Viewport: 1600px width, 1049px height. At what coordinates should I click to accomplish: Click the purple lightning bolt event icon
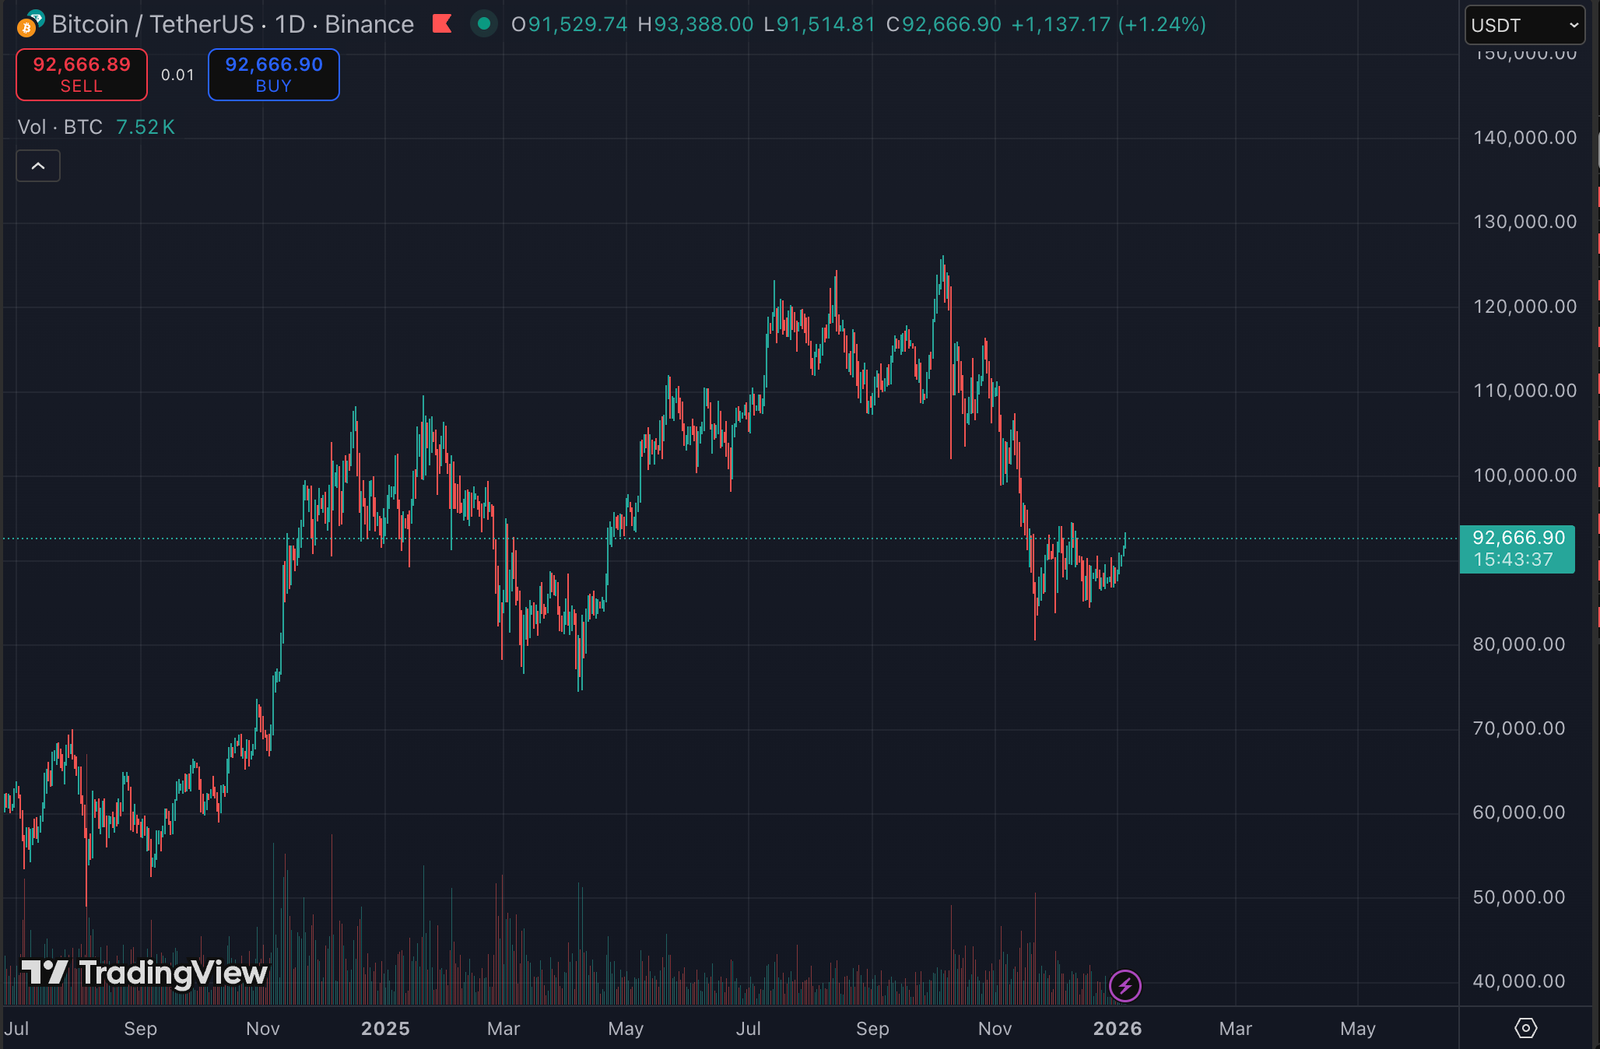1125,986
